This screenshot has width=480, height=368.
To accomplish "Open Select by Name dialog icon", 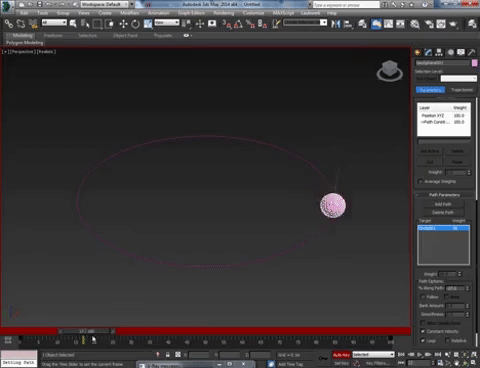I will tap(85, 24).
